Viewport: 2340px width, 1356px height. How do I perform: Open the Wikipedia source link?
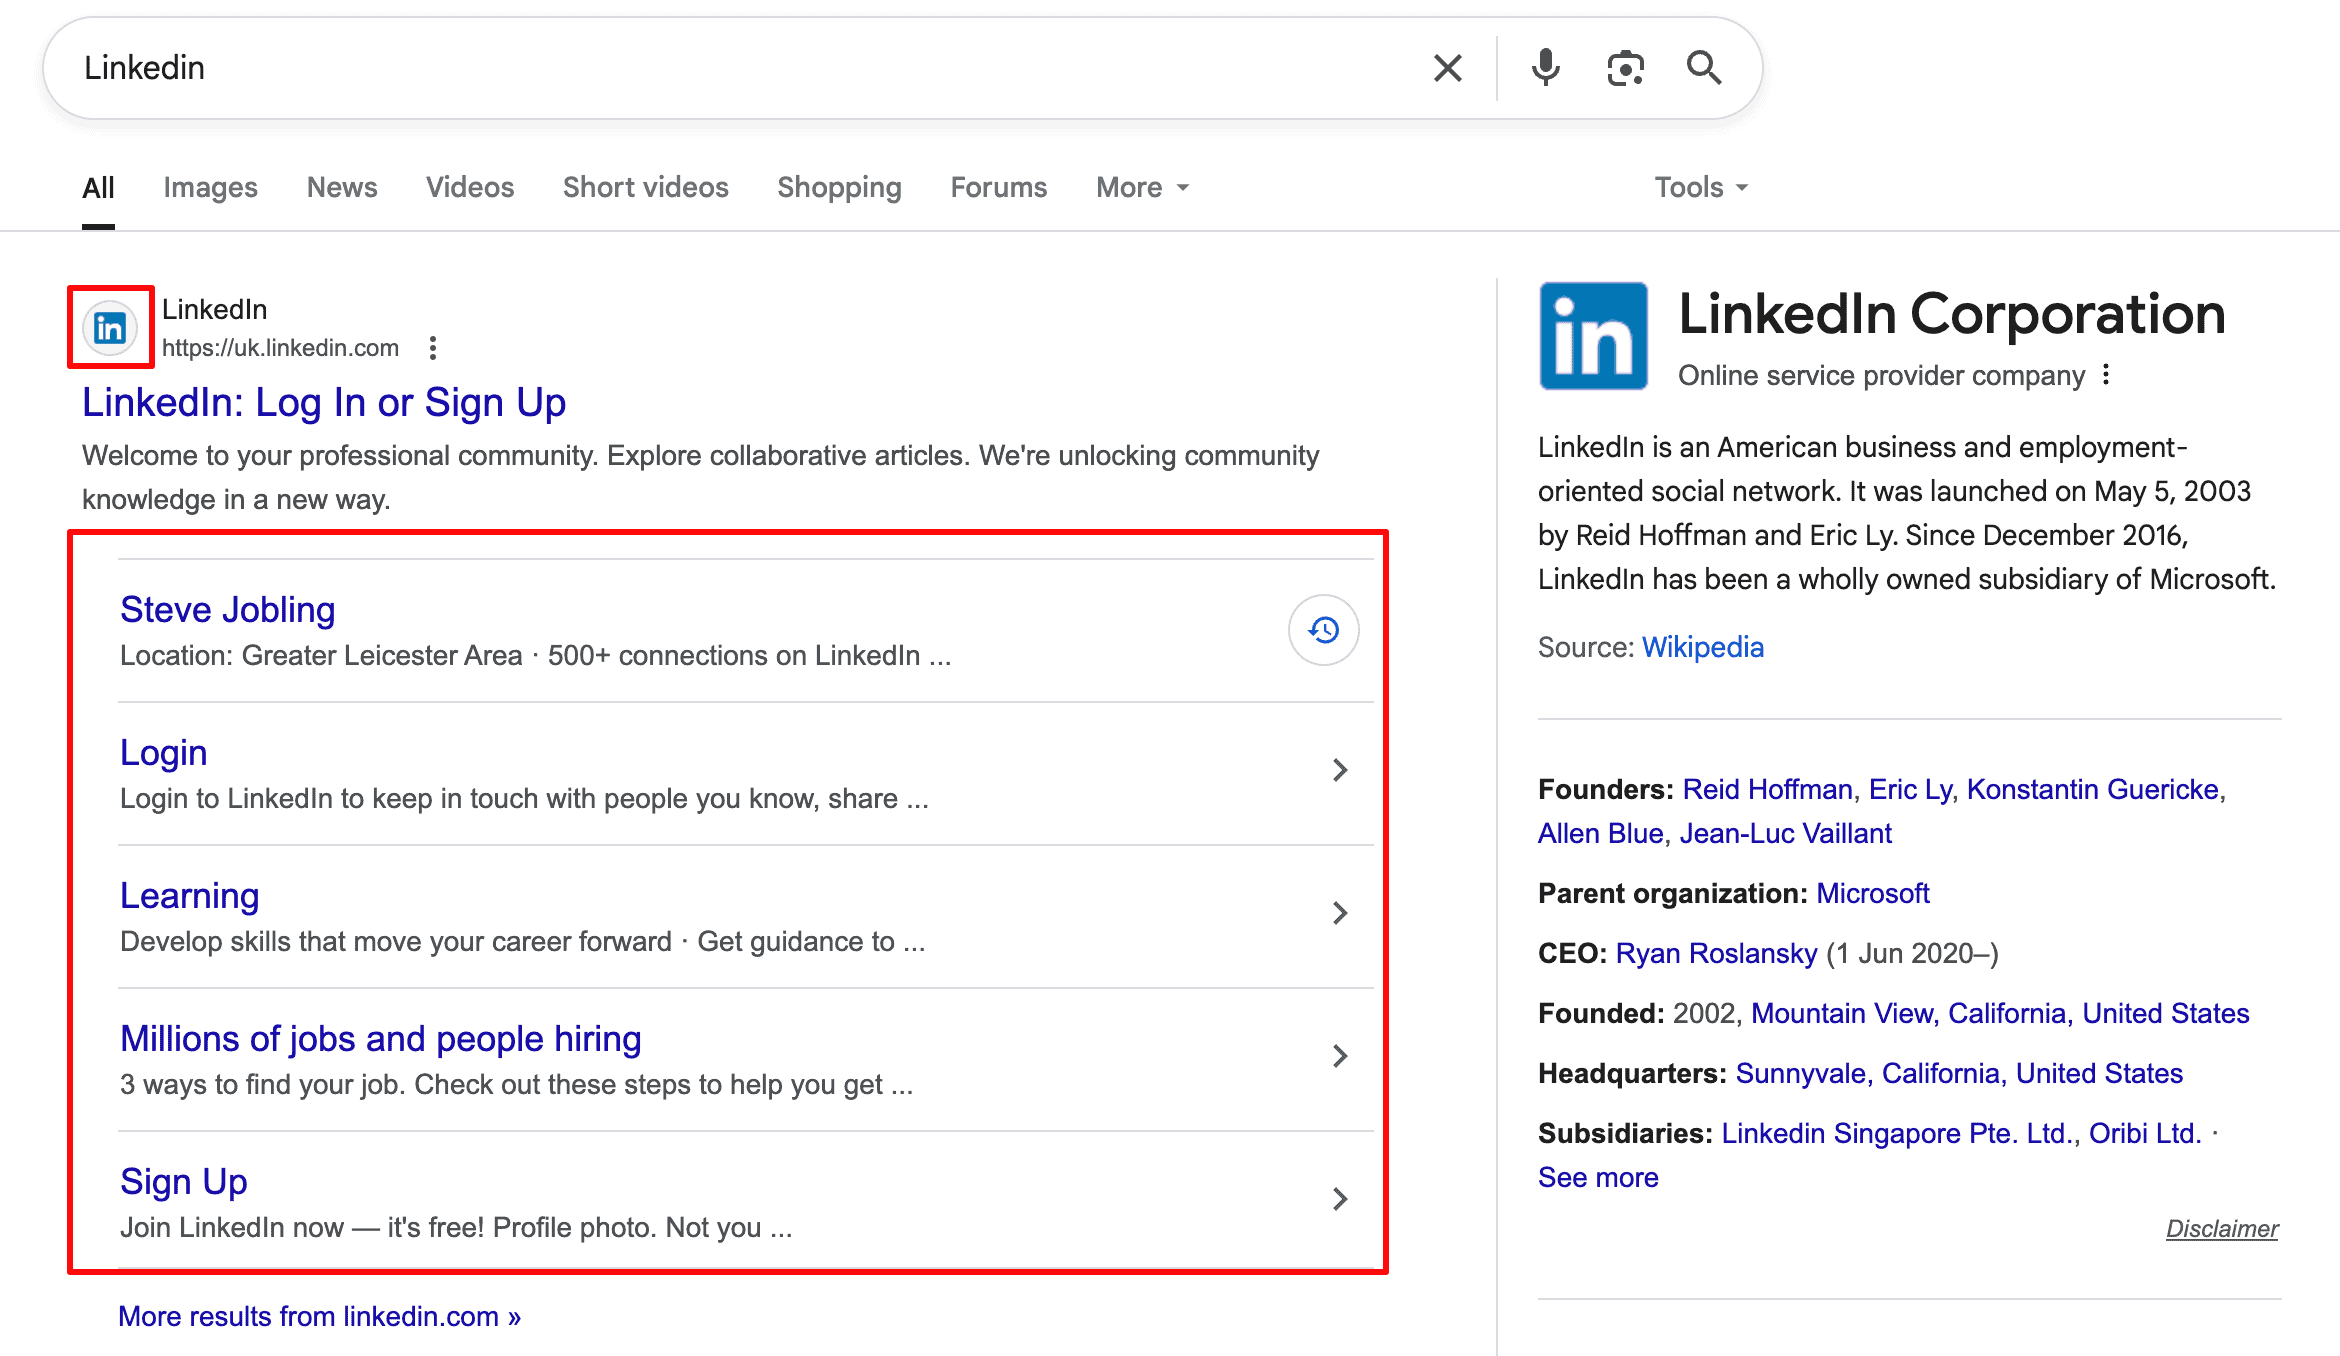[x=1703, y=647]
